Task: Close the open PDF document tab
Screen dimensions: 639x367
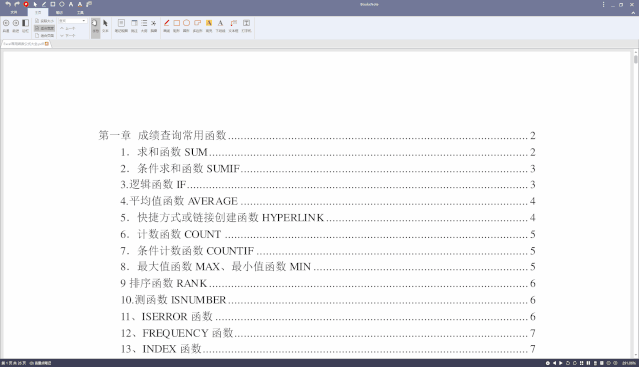Action: [x=47, y=44]
